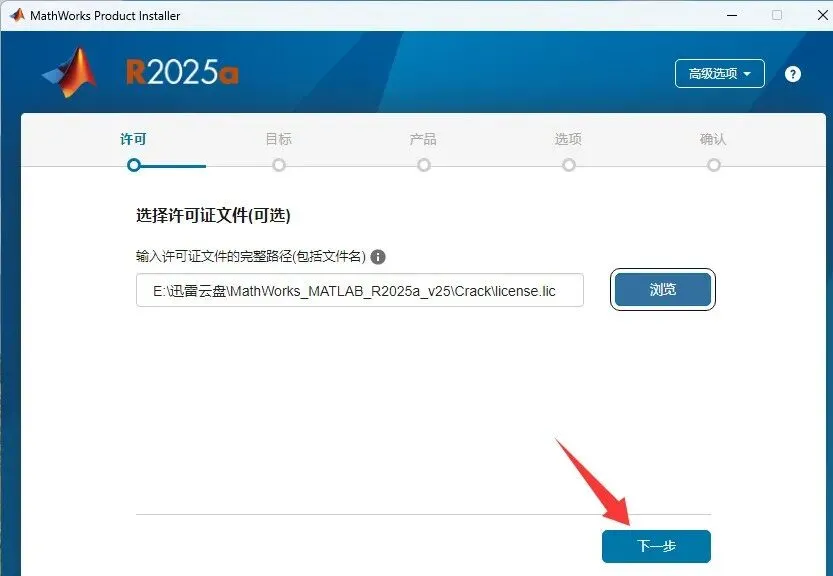This screenshot has width=833, height=576.
Task: Click the R2025a version logo text
Action: tap(182, 73)
